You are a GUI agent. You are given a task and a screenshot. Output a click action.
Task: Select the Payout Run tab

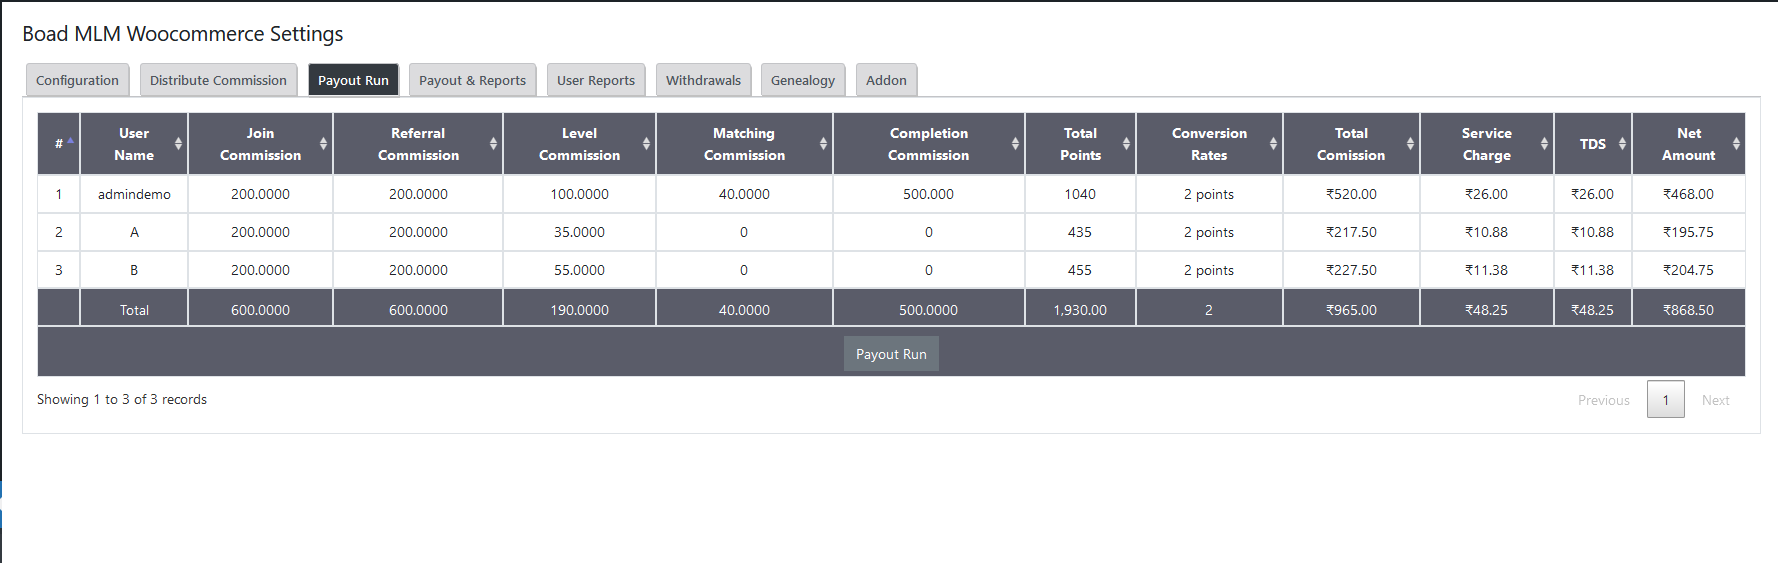(x=353, y=80)
